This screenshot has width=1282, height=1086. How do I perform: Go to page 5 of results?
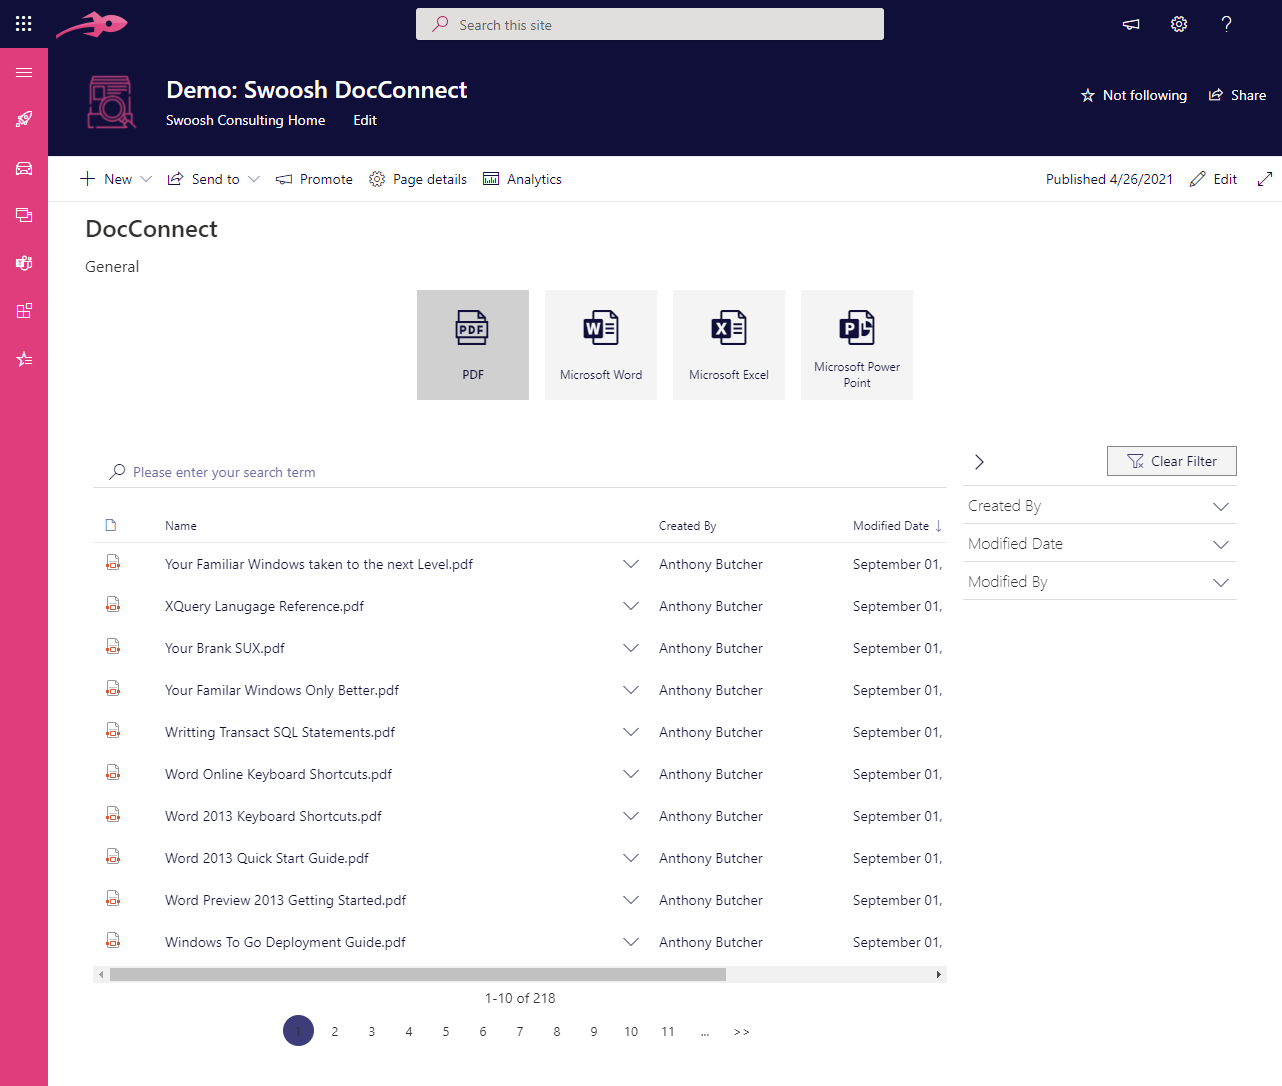pyautogui.click(x=446, y=1031)
